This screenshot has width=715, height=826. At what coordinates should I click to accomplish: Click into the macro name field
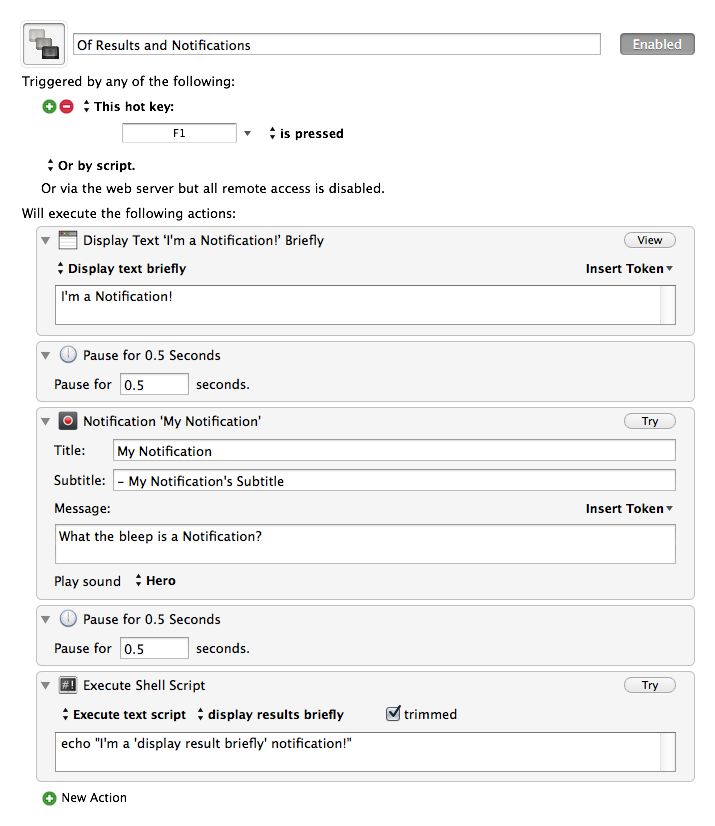(337, 44)
